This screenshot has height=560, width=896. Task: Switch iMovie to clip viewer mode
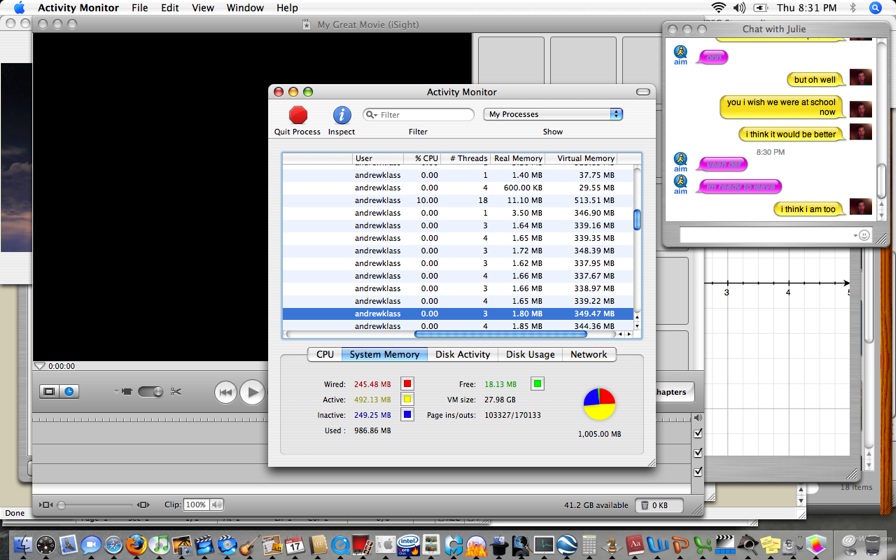(49, 391)
